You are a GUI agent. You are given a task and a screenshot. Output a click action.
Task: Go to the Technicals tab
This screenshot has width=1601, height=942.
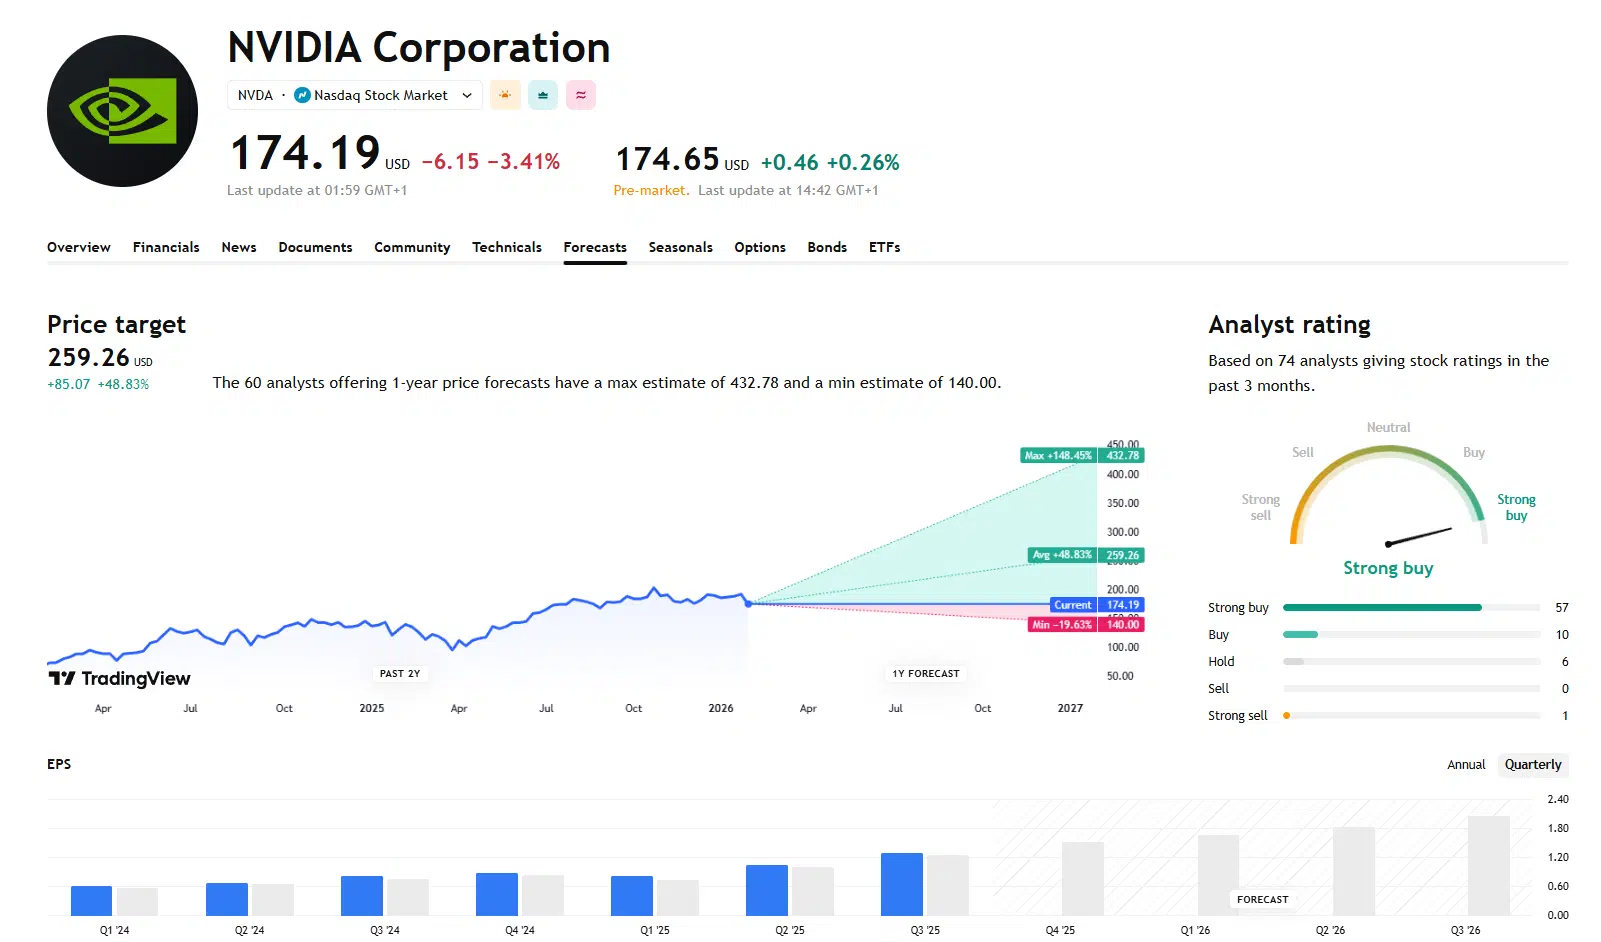[507, 247]
